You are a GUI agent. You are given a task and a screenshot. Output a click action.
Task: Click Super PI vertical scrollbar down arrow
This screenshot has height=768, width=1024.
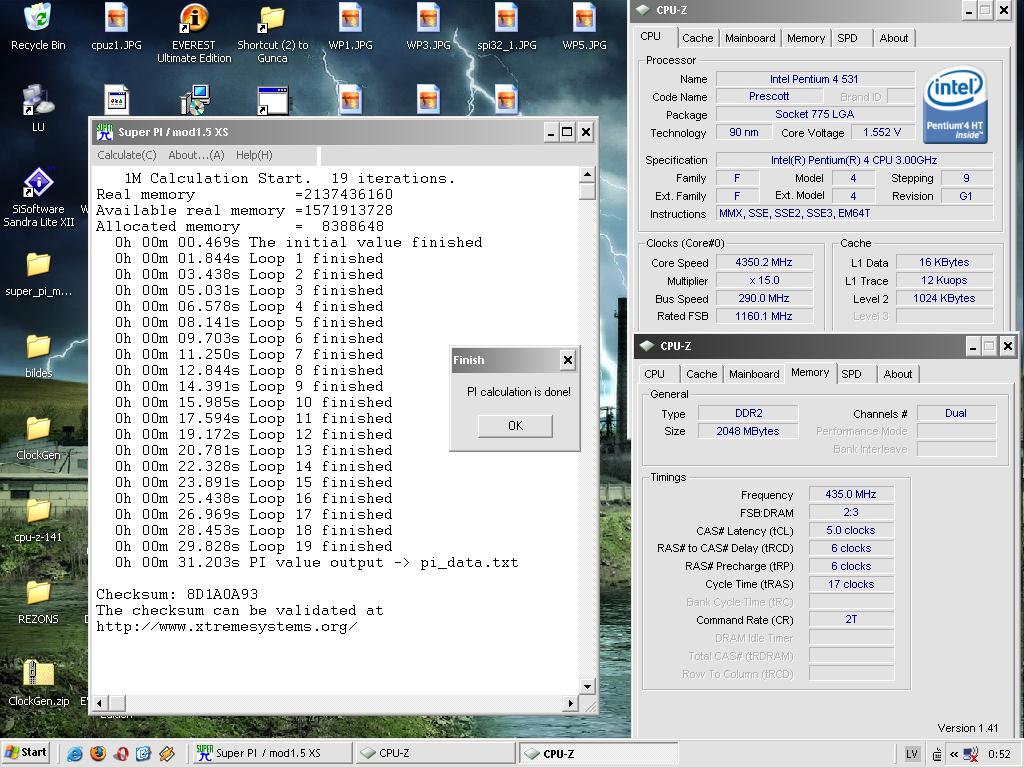click(587, 687)
